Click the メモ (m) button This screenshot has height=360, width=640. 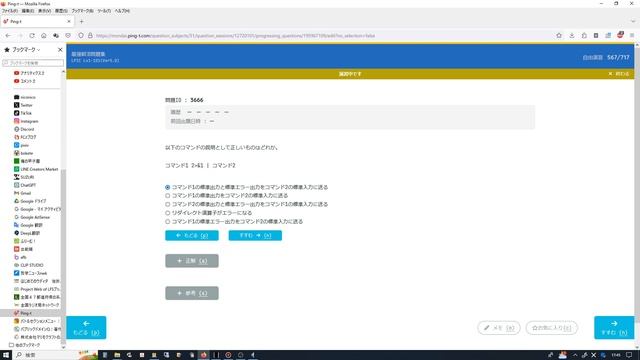[499, 328]
